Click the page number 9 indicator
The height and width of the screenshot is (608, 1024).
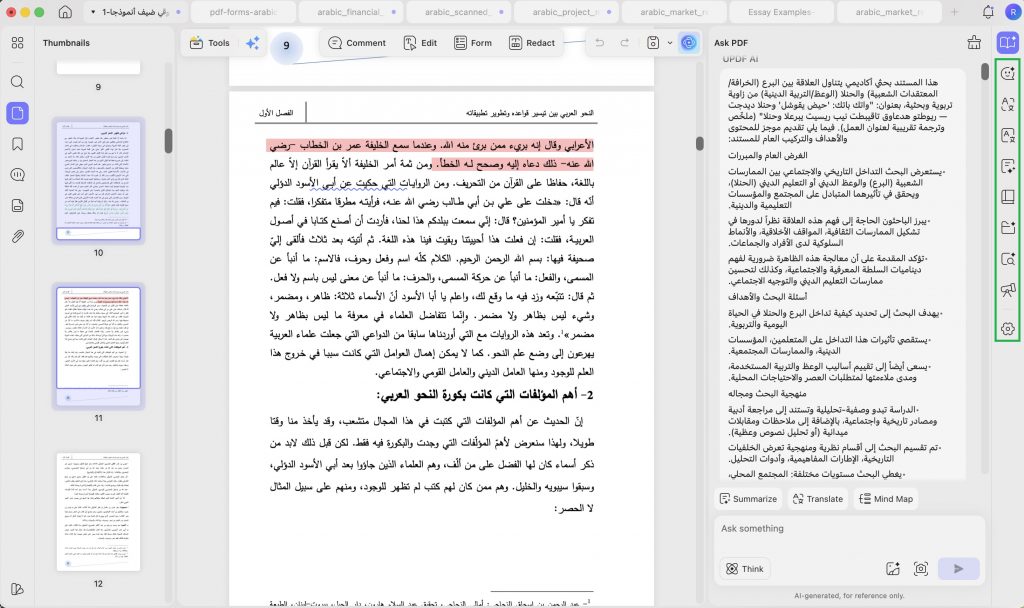click(286, 46)
